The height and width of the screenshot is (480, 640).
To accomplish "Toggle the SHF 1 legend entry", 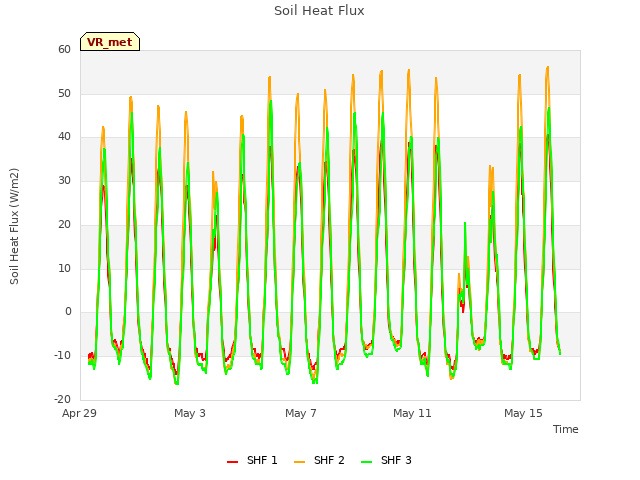I will 252,460.
